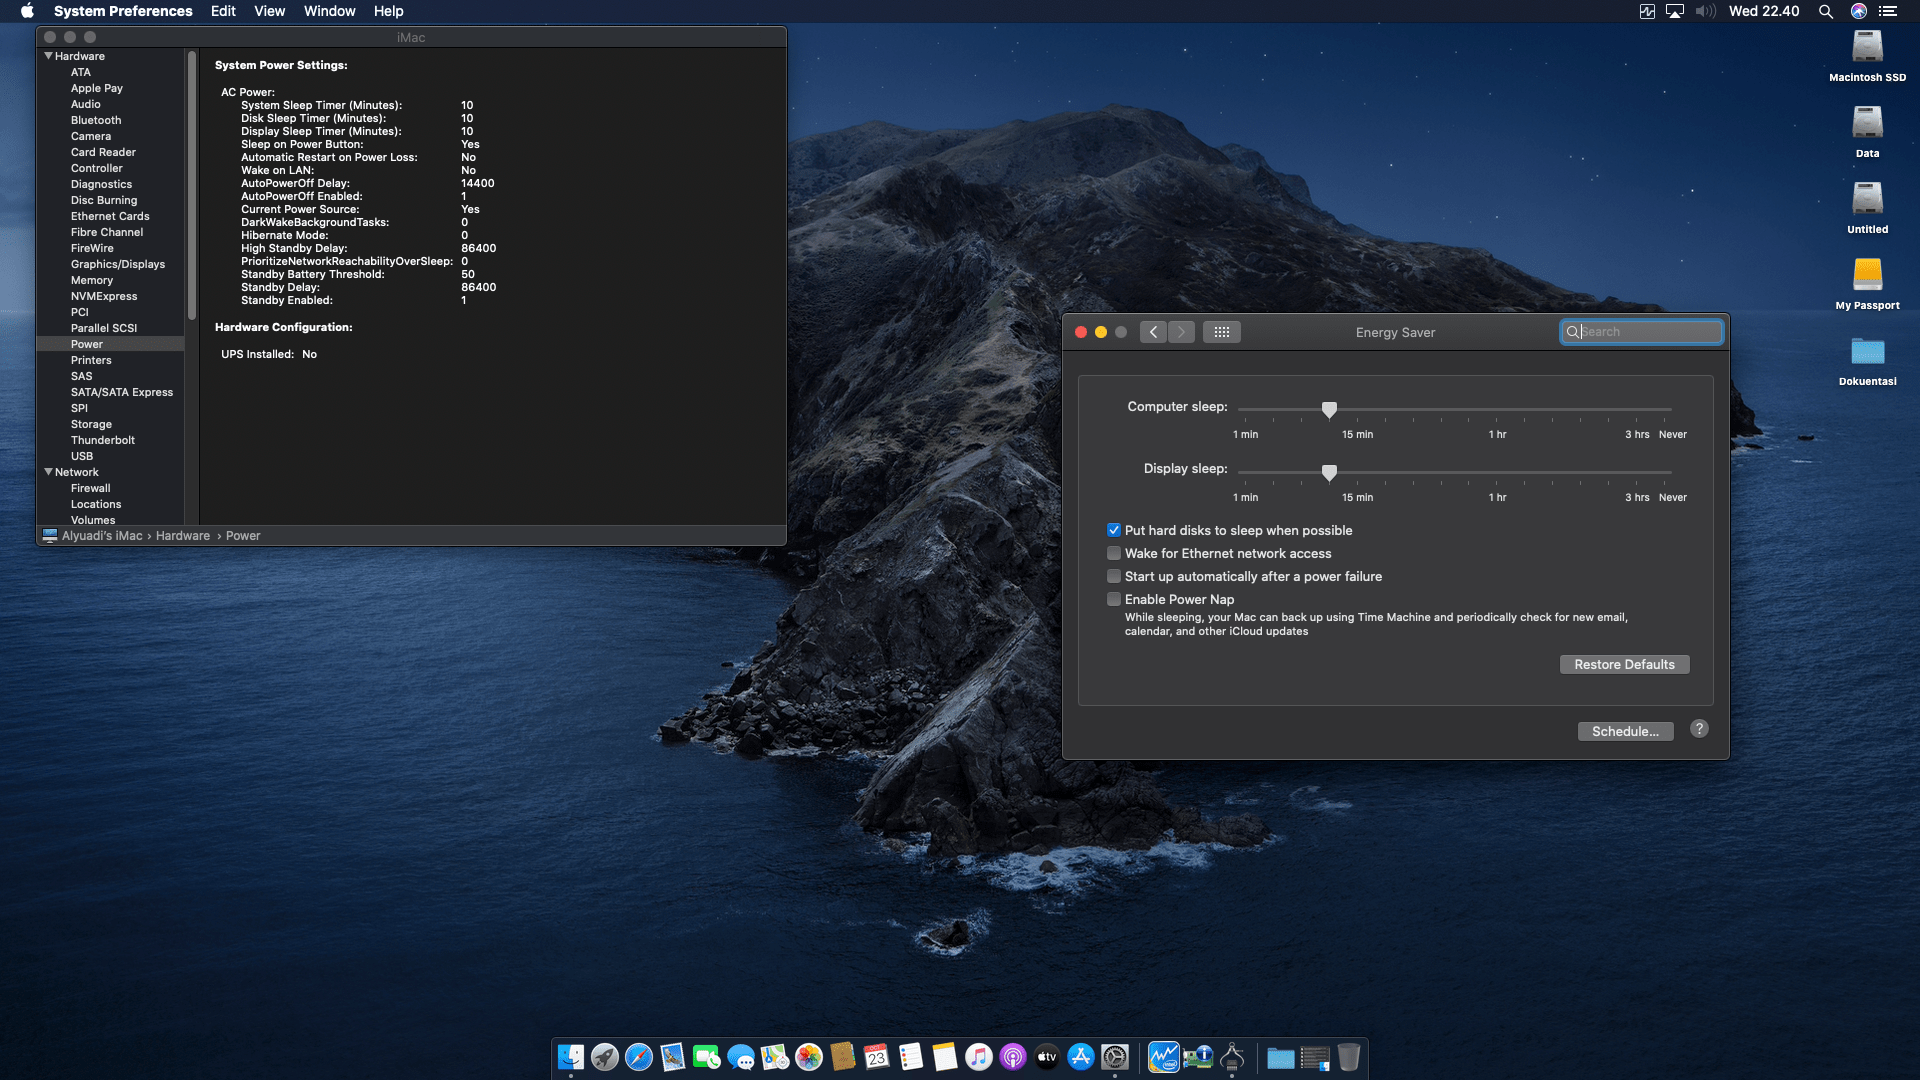Screen dimensions: 1920x1080
Task: Click inside the Energy Saver search field
Action: coord(1640,331)
